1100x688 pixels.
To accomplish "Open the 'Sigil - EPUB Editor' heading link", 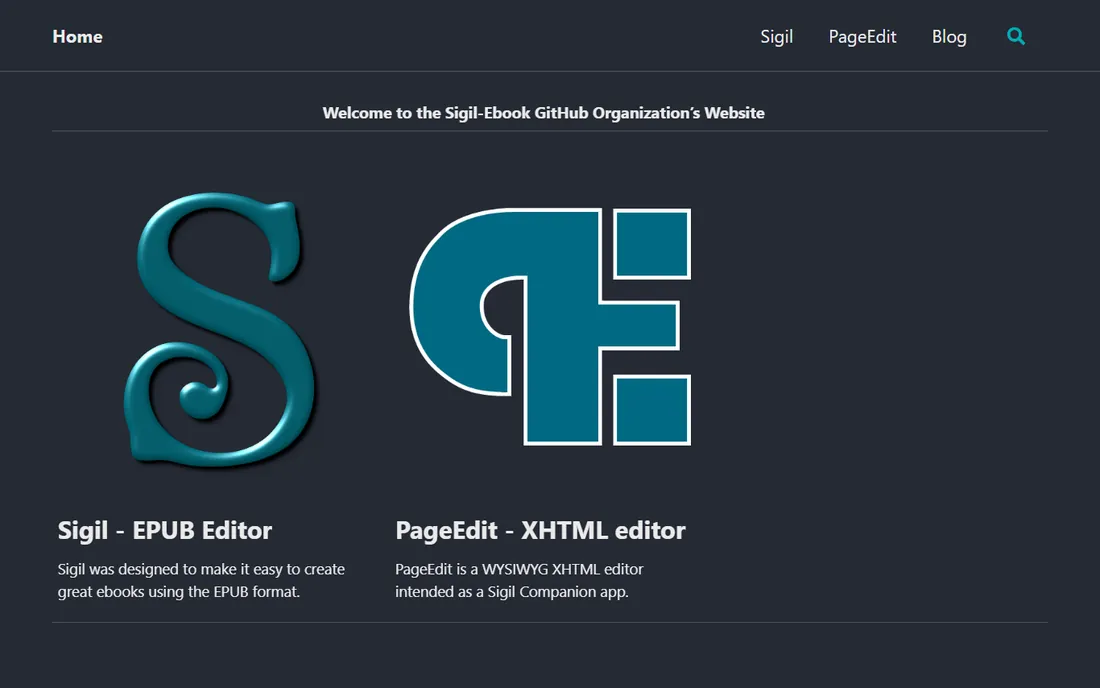I will click(165, 530).
